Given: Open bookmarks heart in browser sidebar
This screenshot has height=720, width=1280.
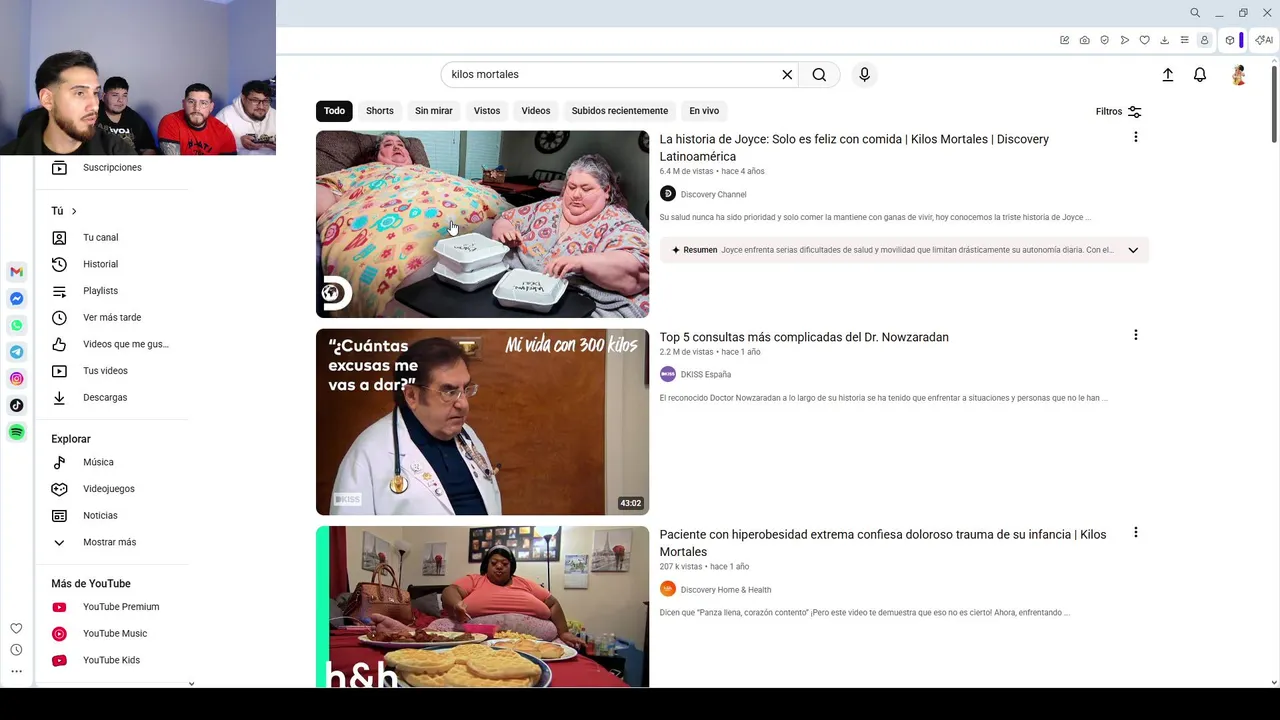Looking at the screenshot, I should (16, 628).
